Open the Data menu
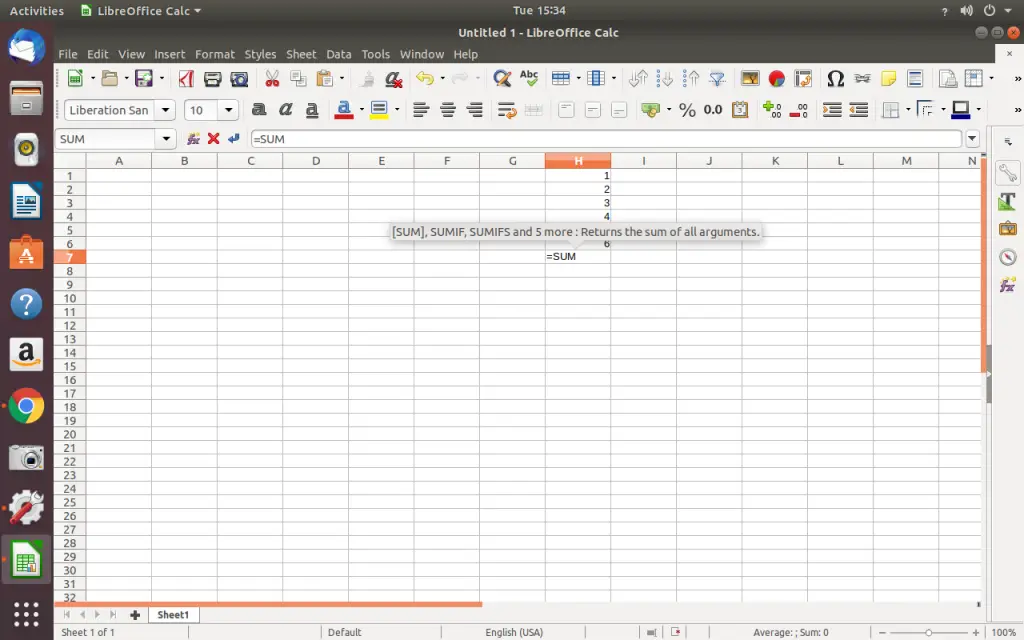 coord(338,54)
